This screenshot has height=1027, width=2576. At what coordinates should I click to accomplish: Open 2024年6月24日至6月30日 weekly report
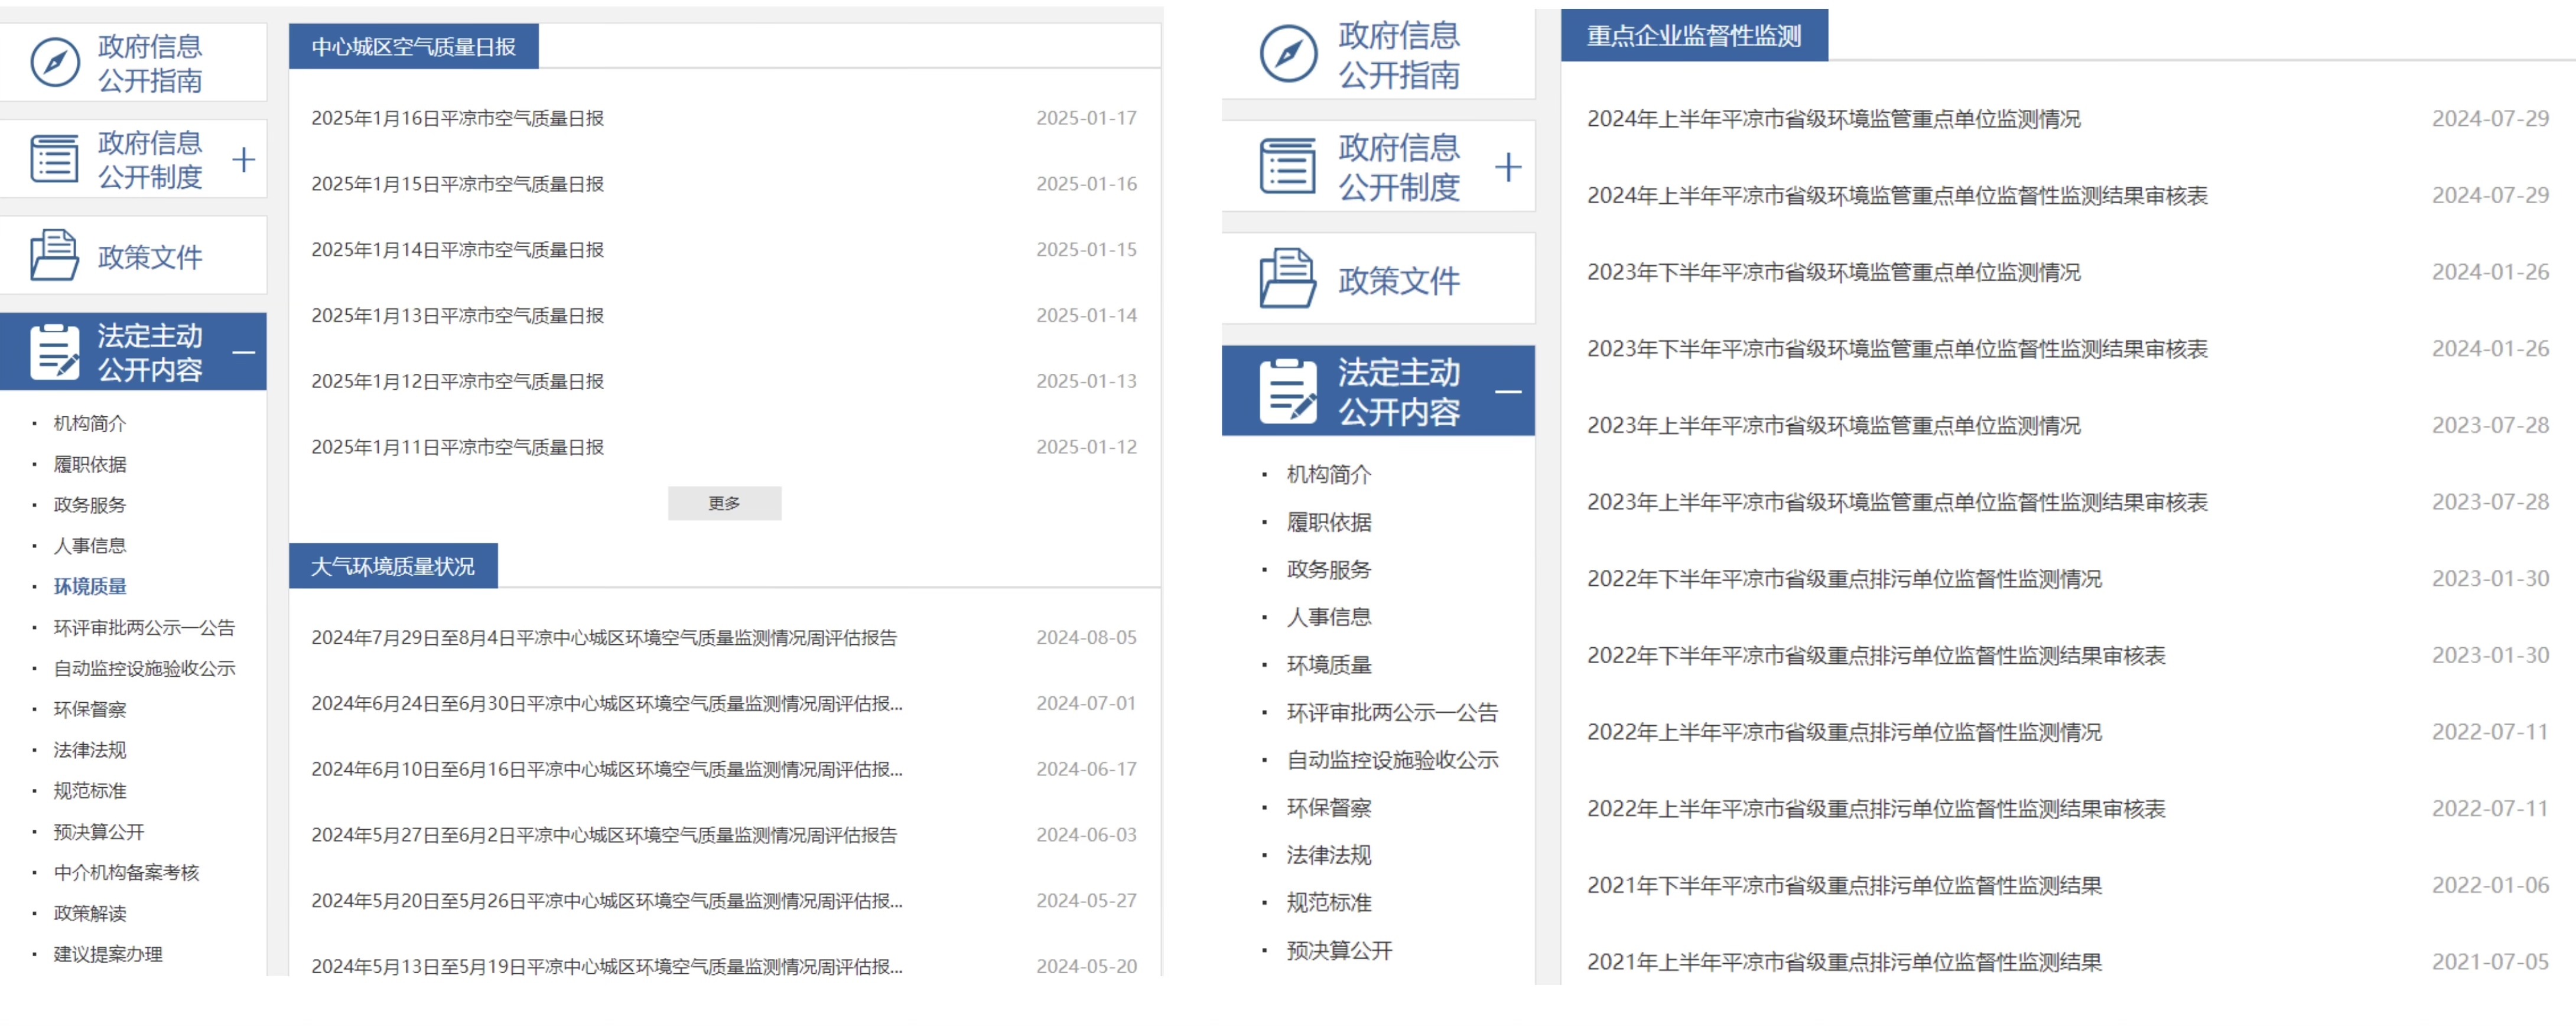(x=607, y=704)
